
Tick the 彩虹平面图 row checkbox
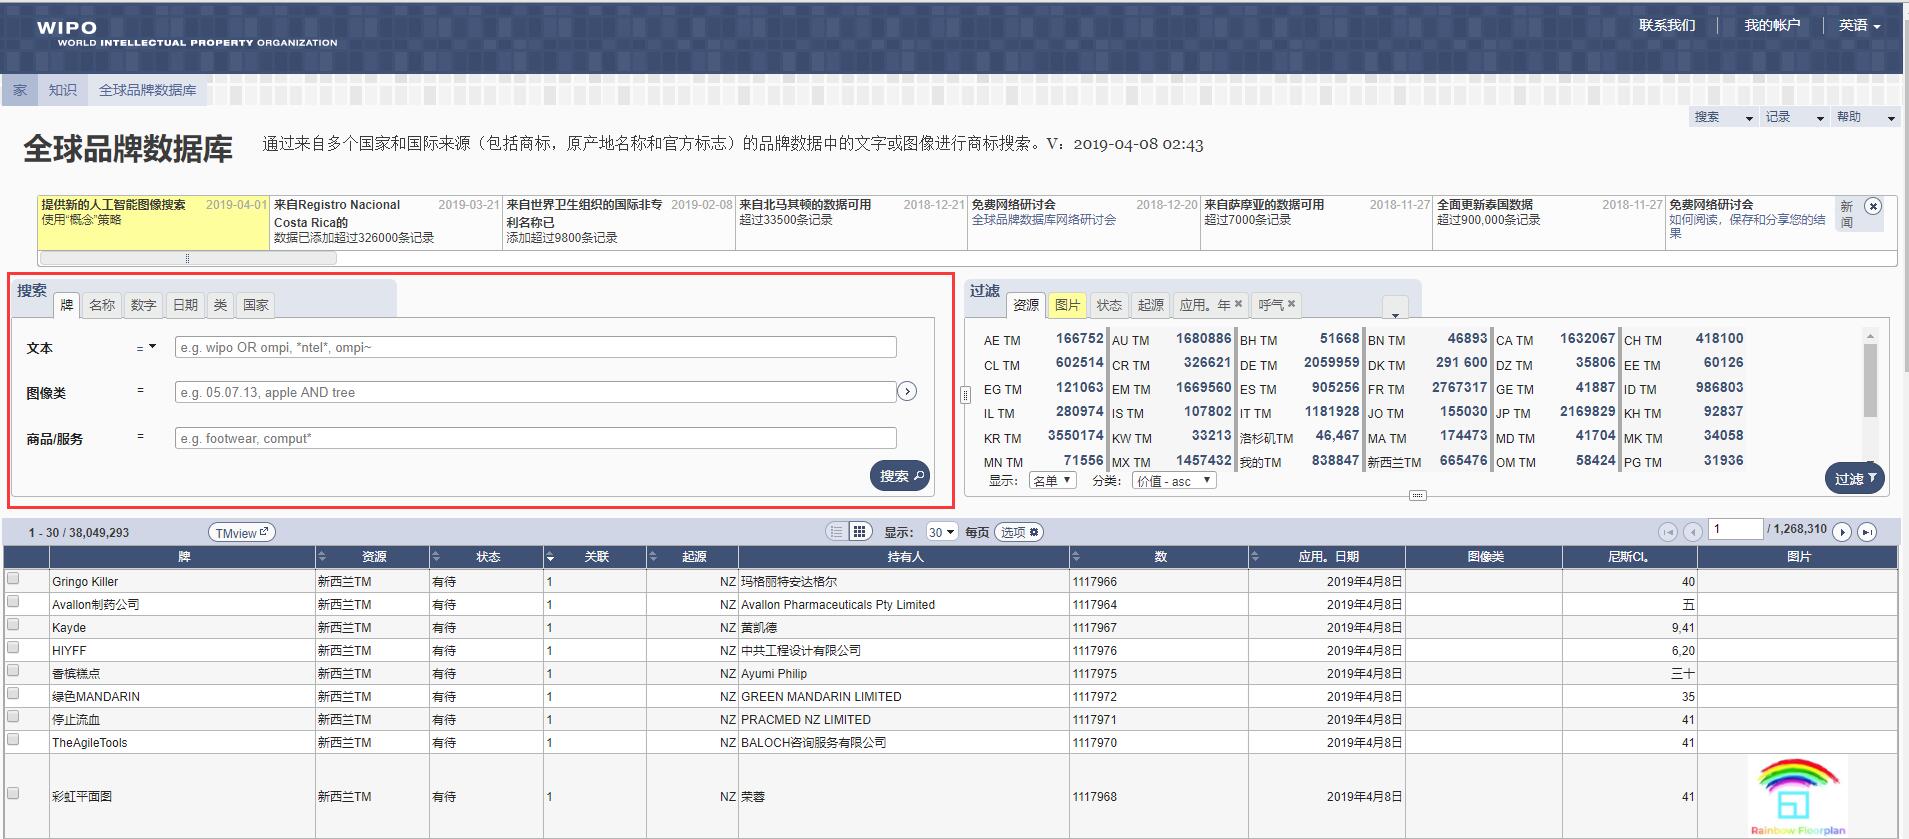click(13, 793)
